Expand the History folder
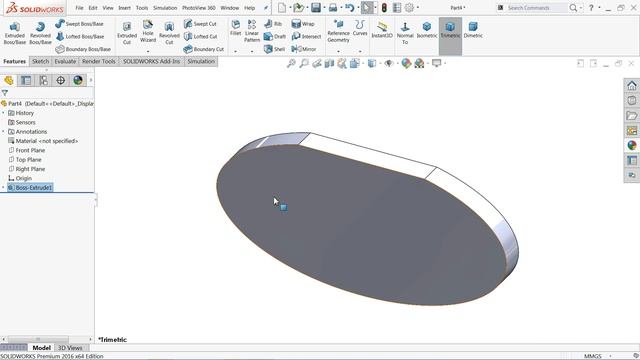 click(3, 113)
